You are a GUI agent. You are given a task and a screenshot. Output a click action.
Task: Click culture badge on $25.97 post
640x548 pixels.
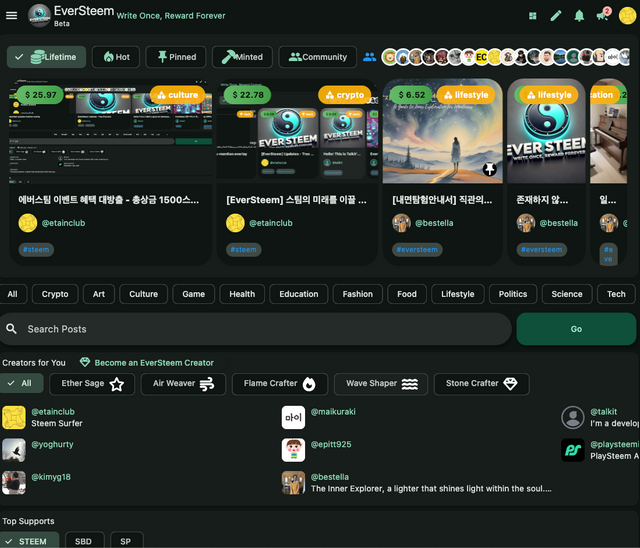(x=178, y=95)
